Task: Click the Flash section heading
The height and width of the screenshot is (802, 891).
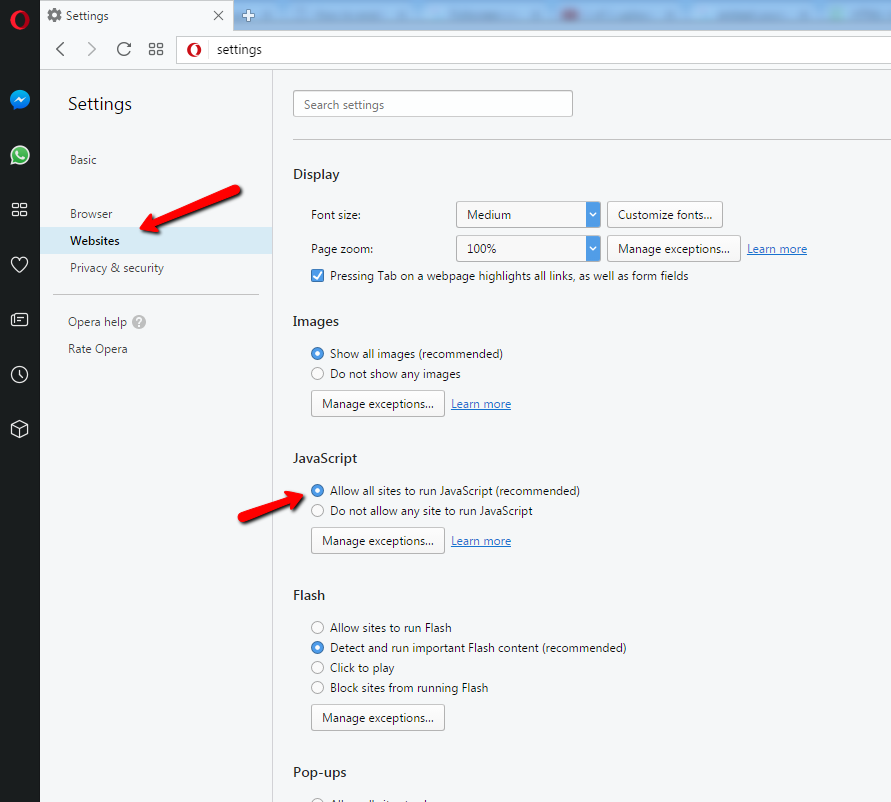Action: [309, 595]
